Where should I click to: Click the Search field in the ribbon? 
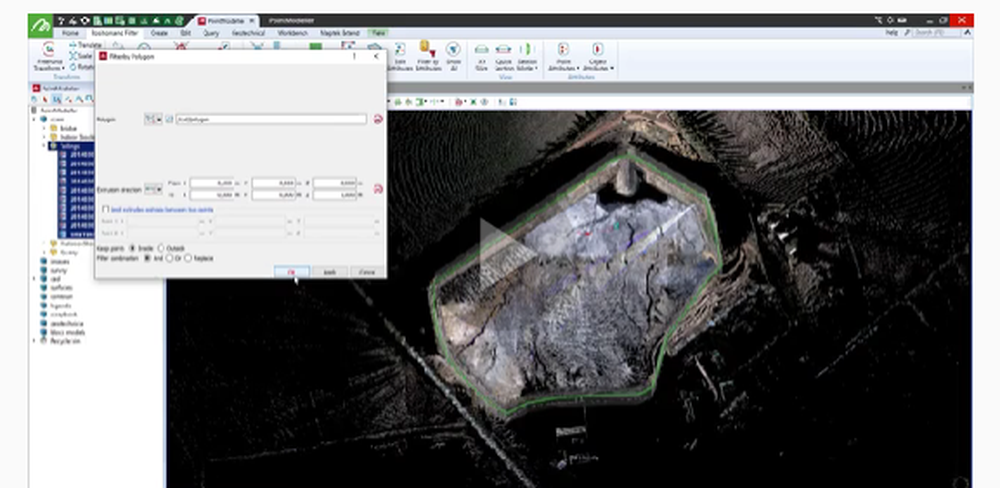click(936, 33)
